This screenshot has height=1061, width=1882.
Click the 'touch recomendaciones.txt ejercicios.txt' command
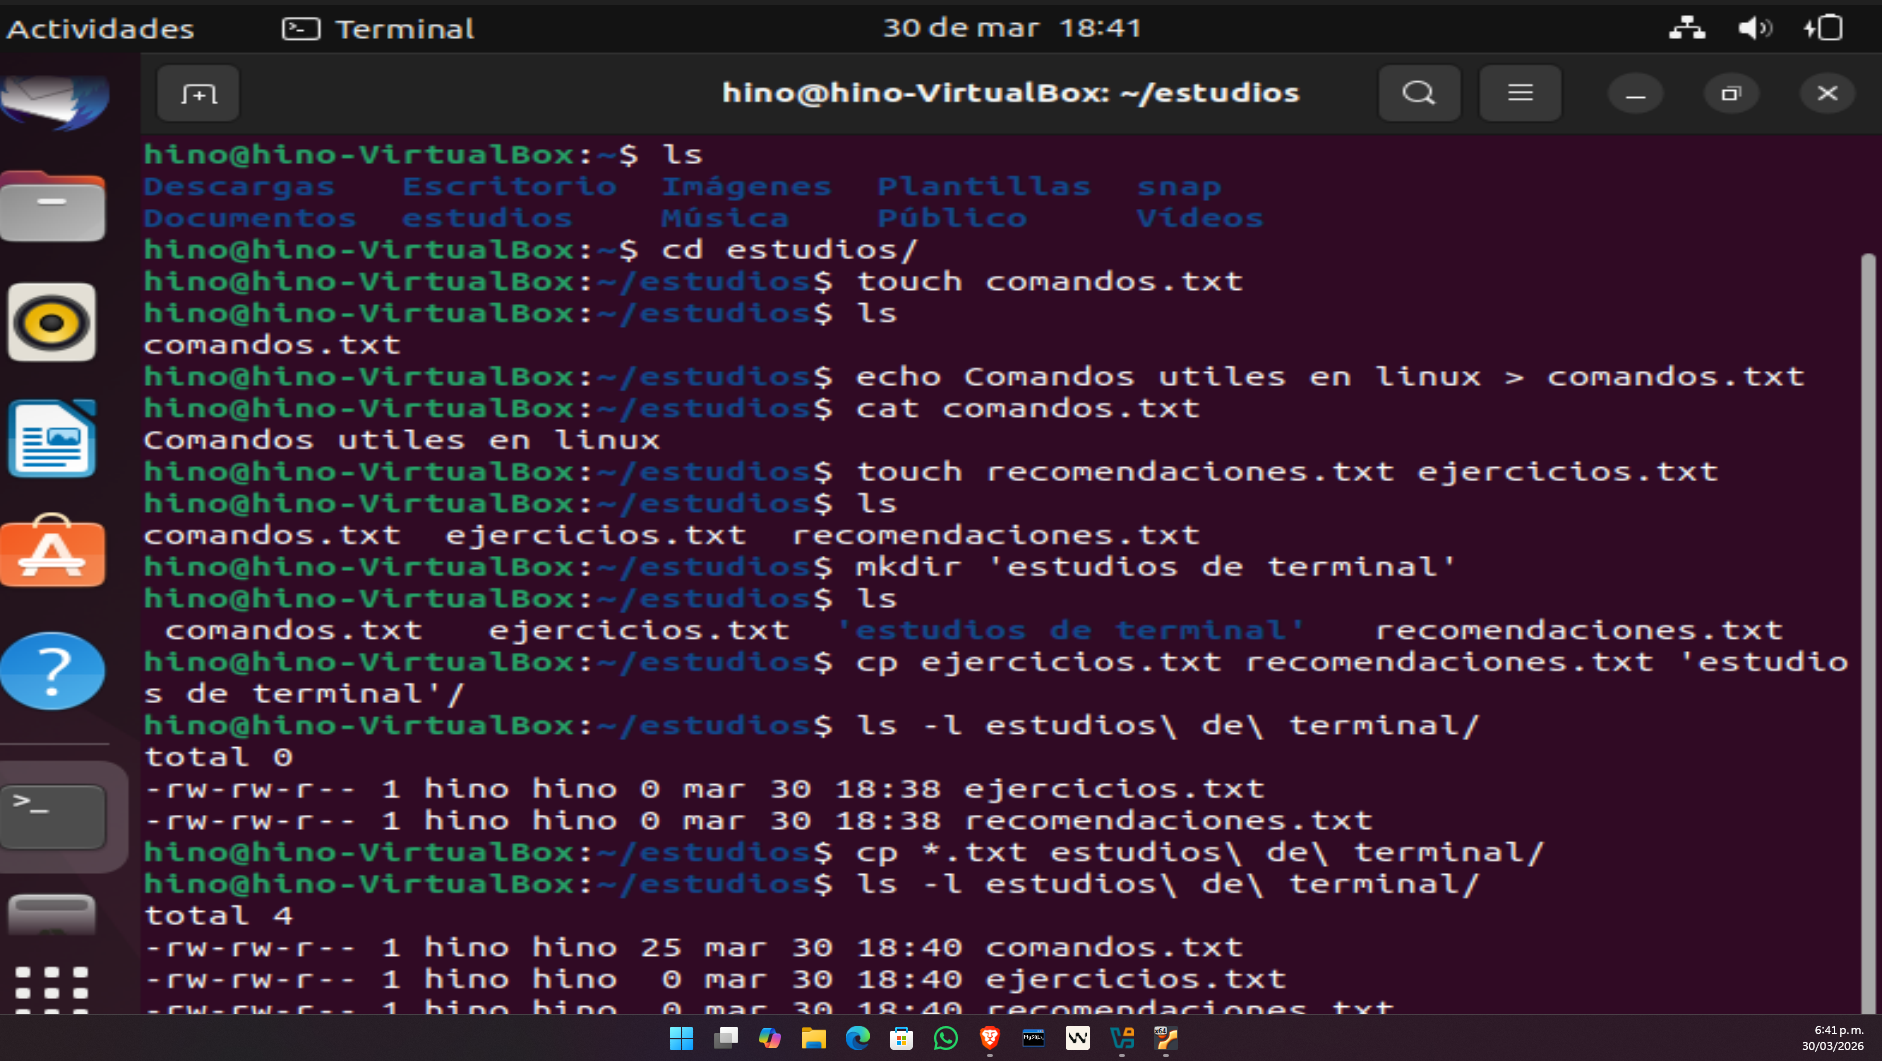click(x=1287, y=471)
